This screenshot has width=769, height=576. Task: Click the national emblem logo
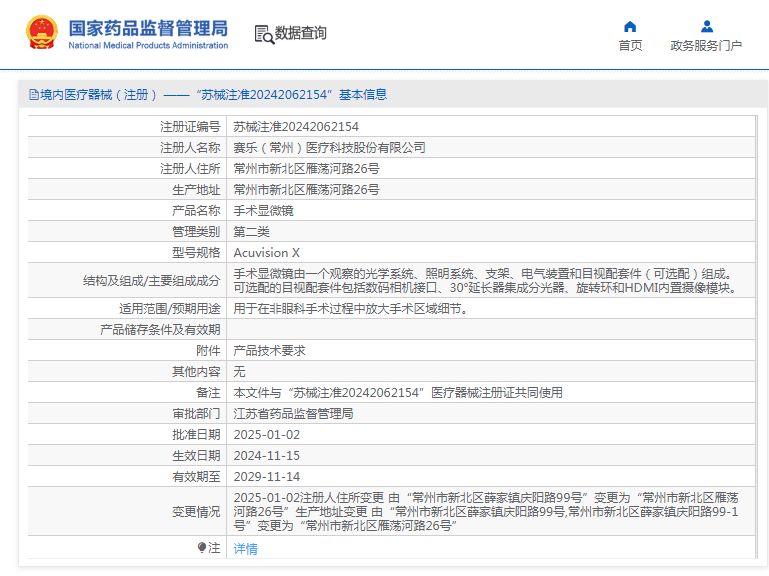pos(42,32)
